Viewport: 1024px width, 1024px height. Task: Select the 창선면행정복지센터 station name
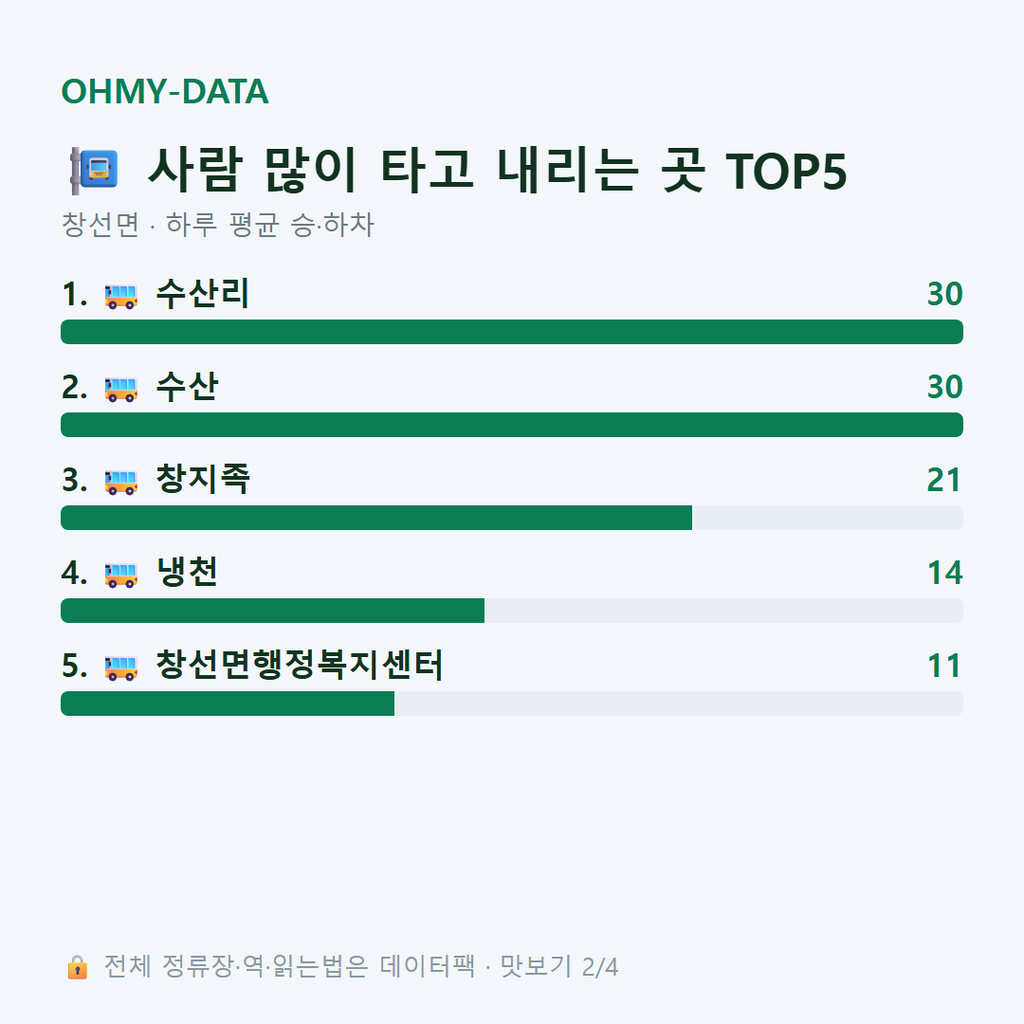(299, 665)
